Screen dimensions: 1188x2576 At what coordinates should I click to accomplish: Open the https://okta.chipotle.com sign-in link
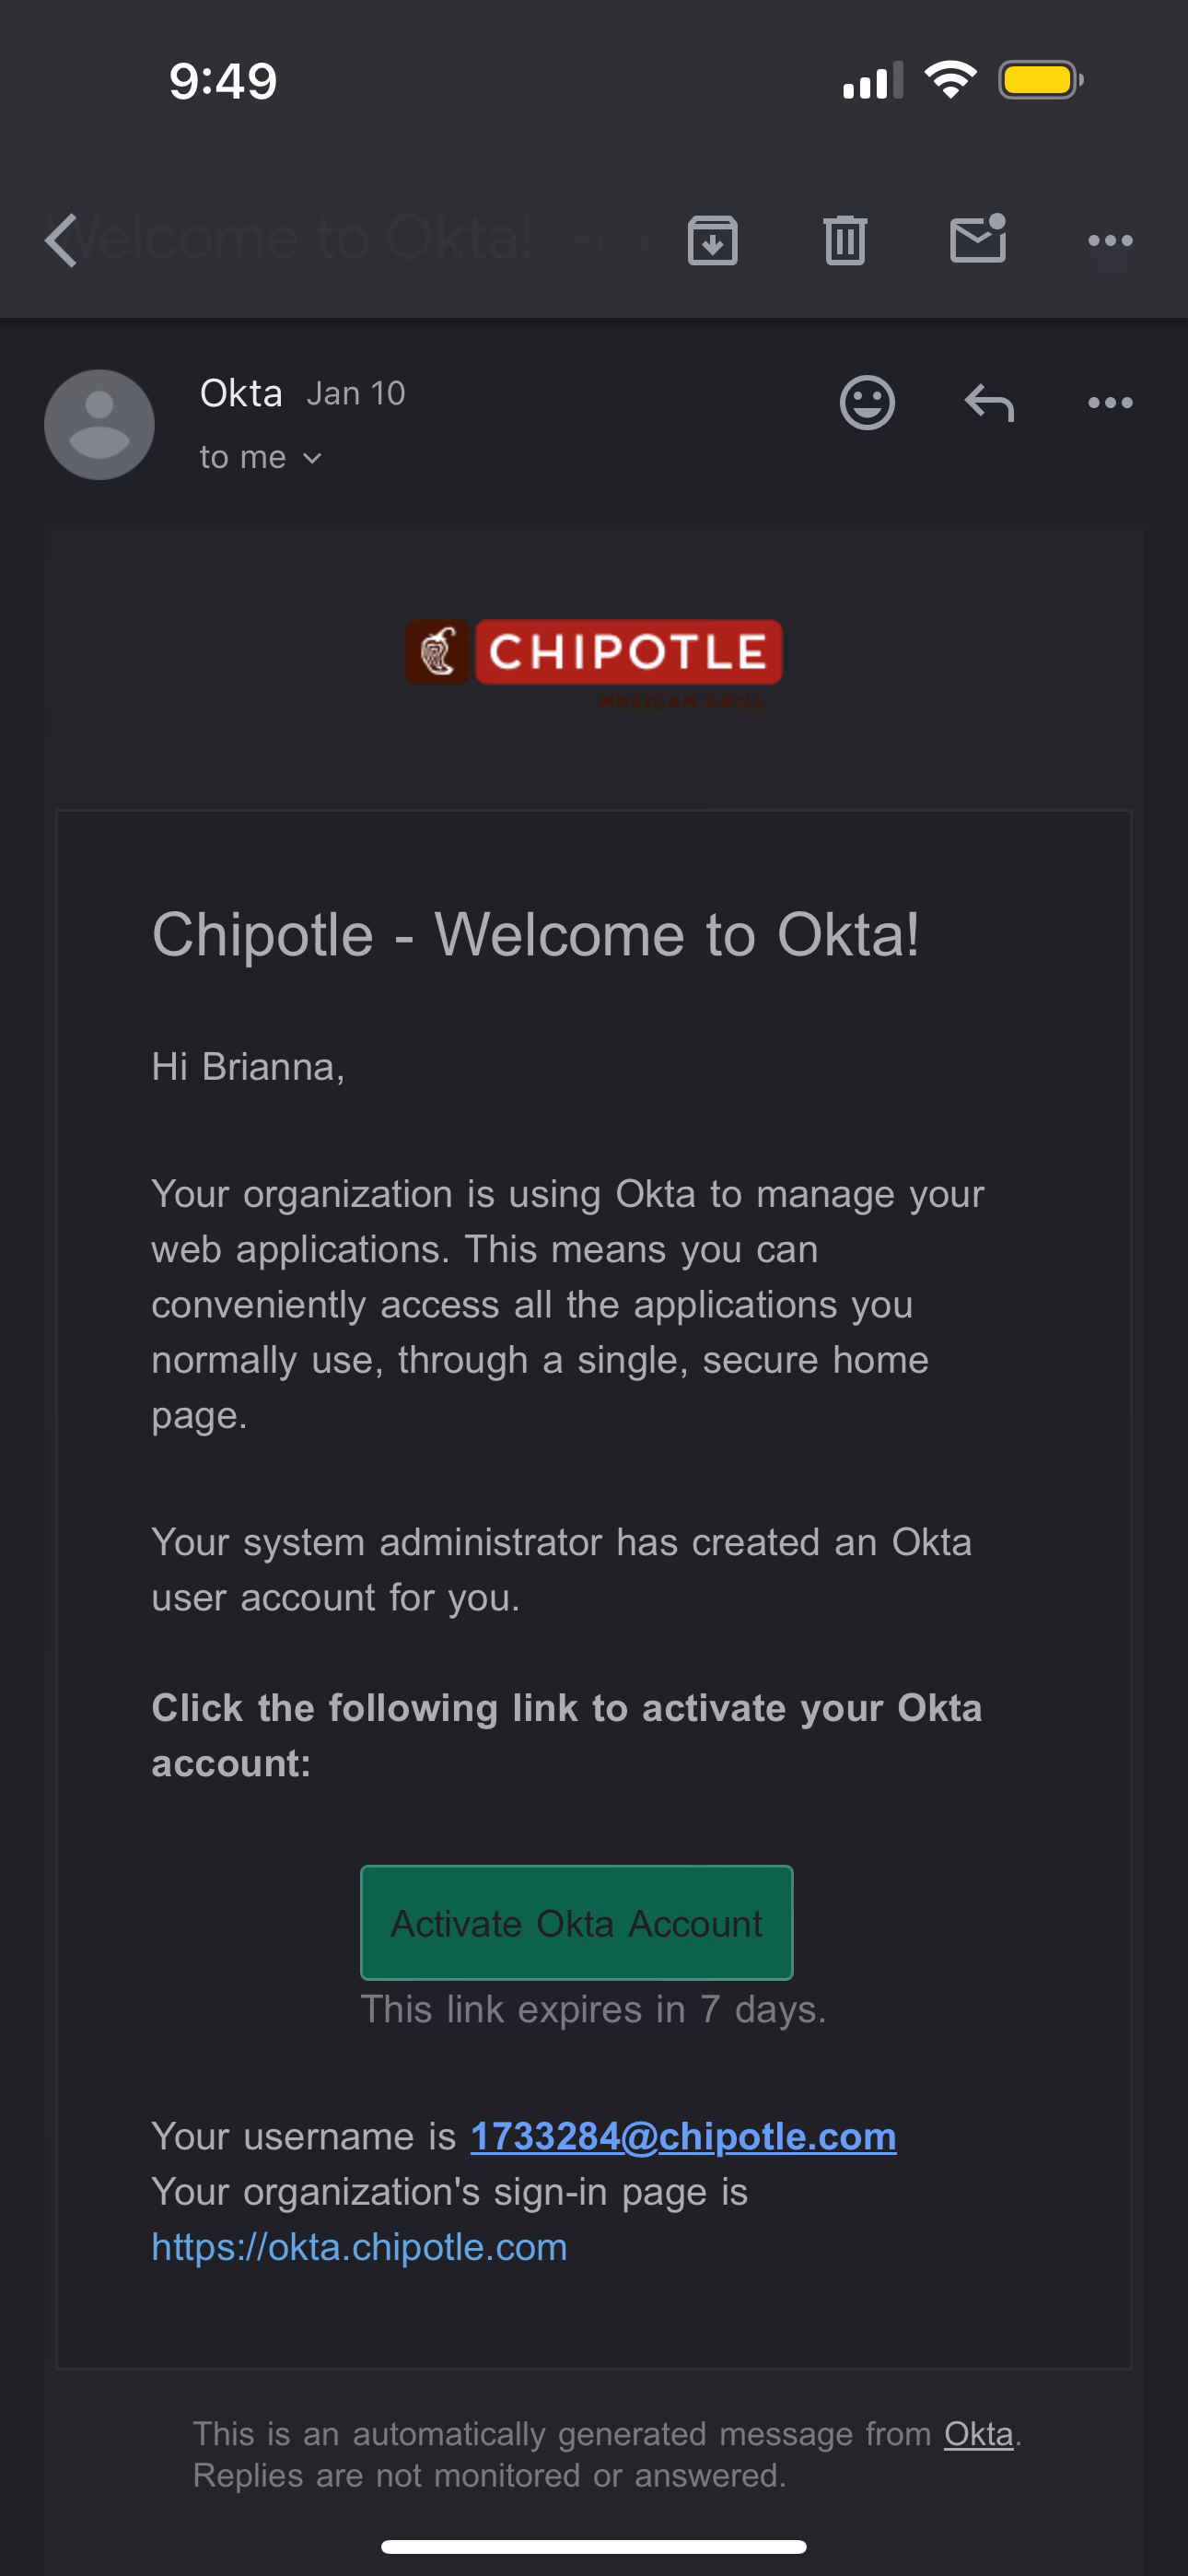359,2247
